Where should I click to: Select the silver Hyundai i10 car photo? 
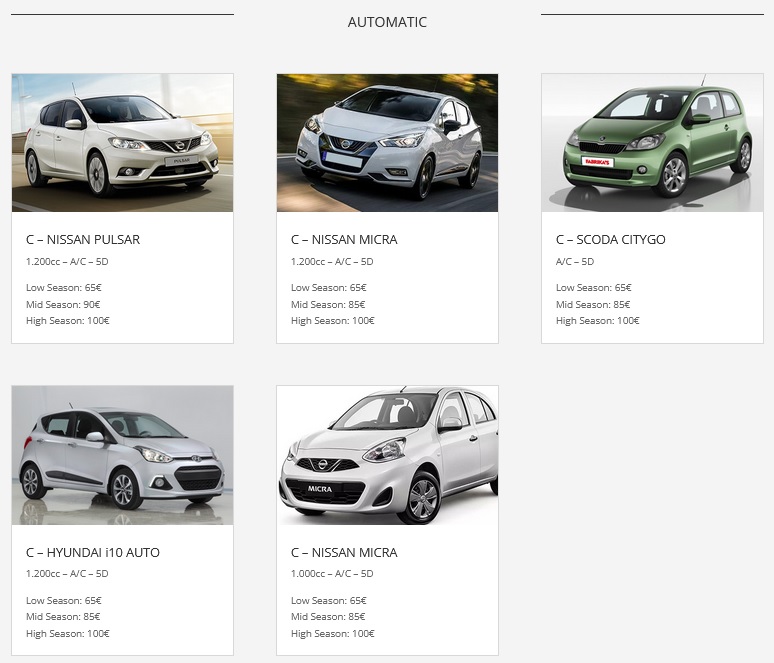coord(122,455)
